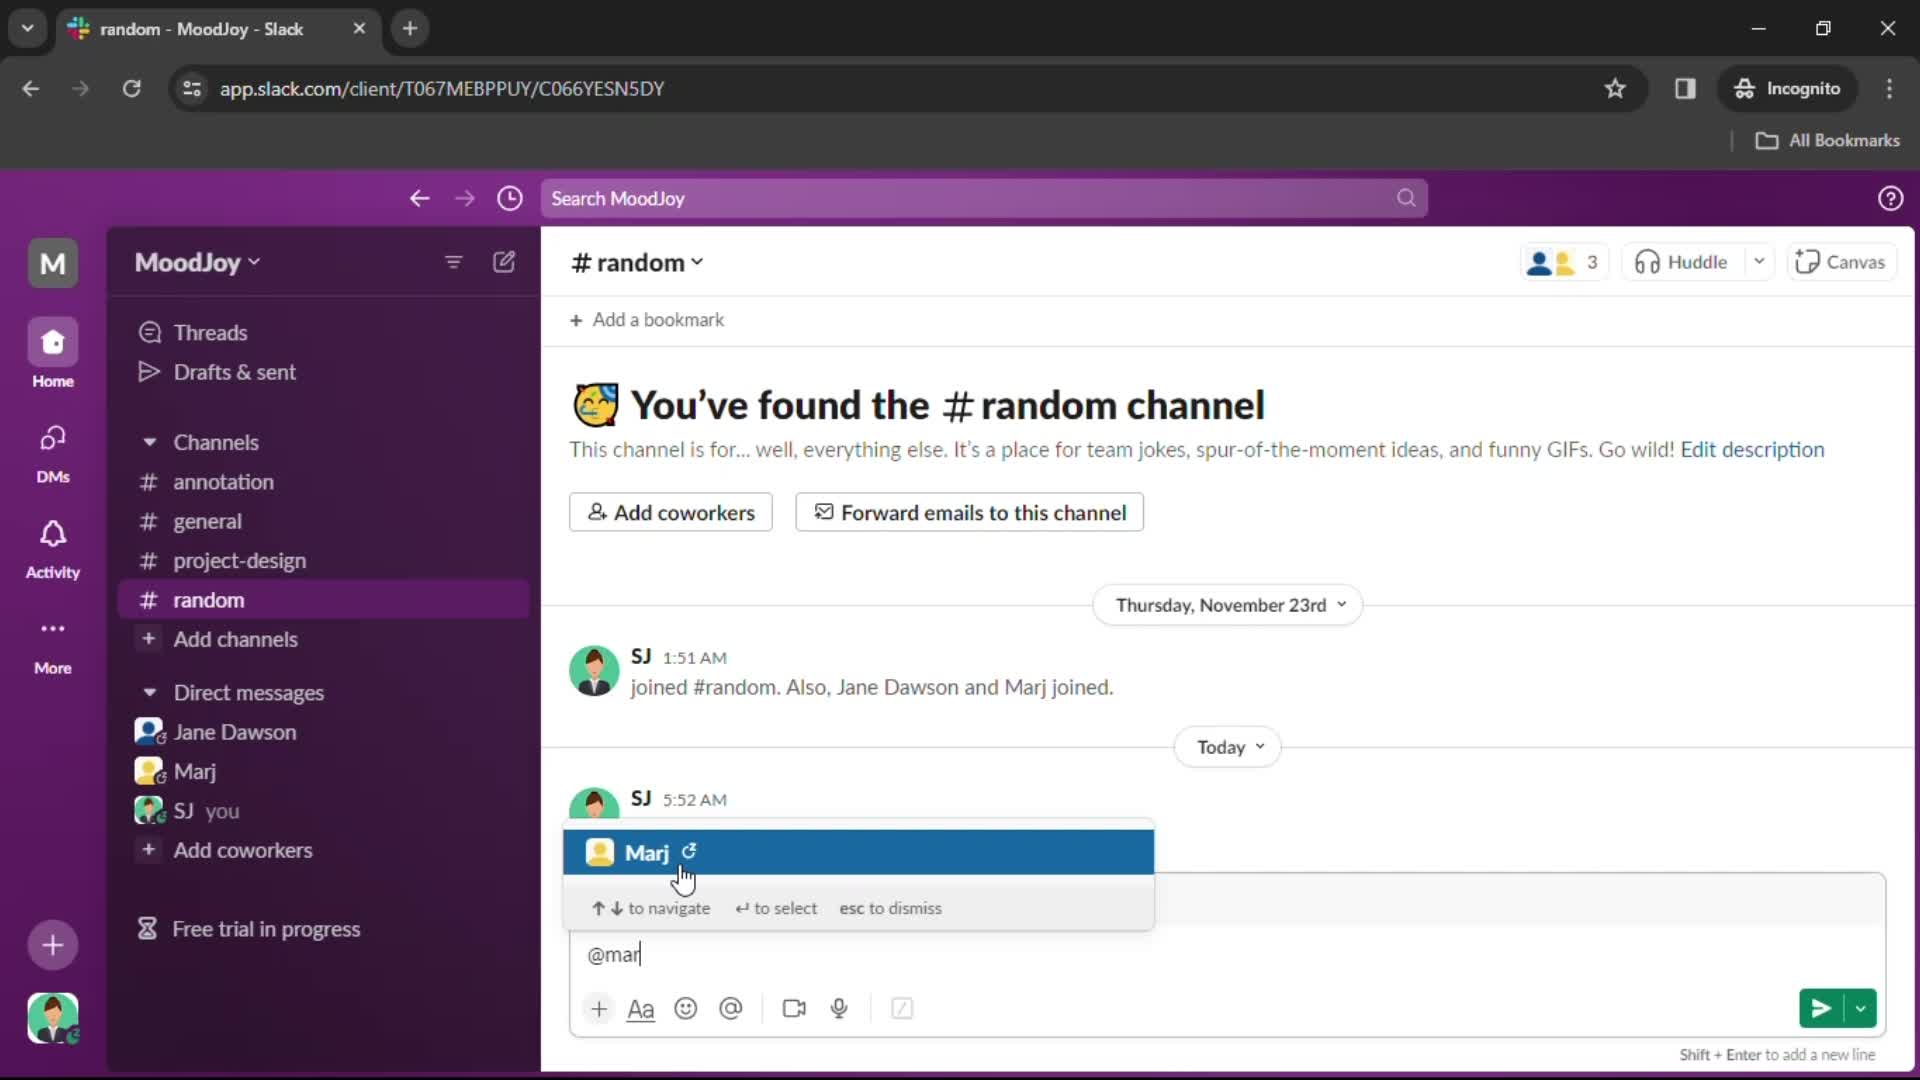Open emoji picker in composer

(686, 1009)
